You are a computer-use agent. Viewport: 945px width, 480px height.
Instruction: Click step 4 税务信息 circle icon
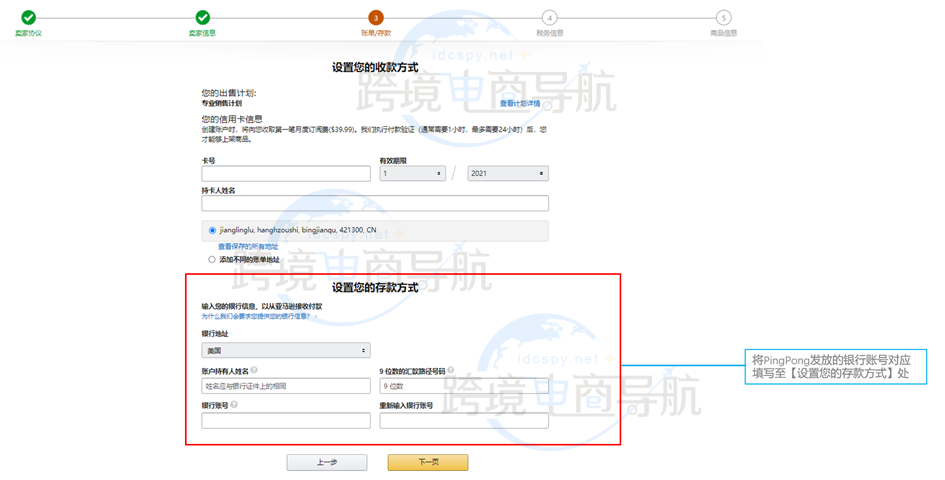[x=550, y=17]
